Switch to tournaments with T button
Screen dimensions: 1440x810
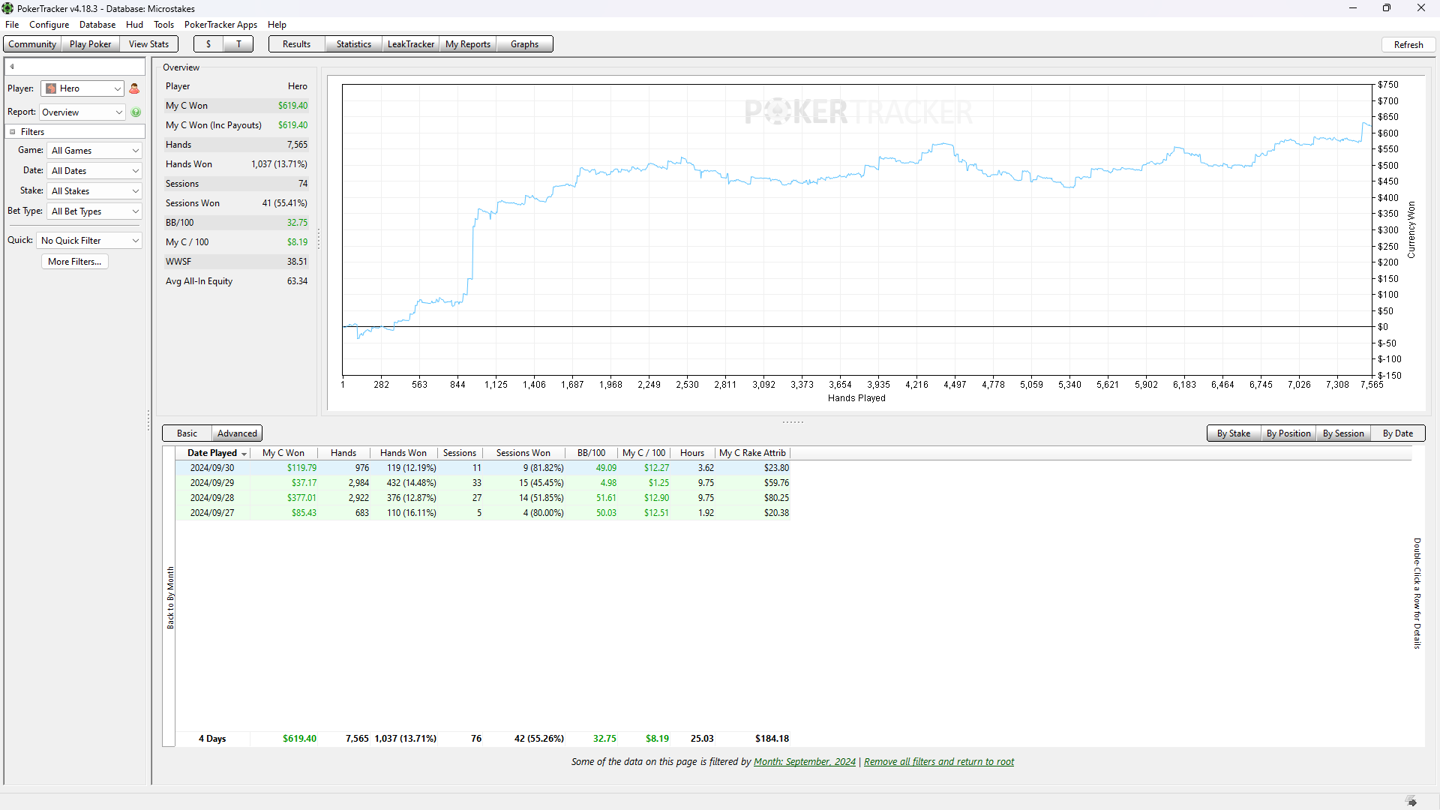tap(238, 44)
